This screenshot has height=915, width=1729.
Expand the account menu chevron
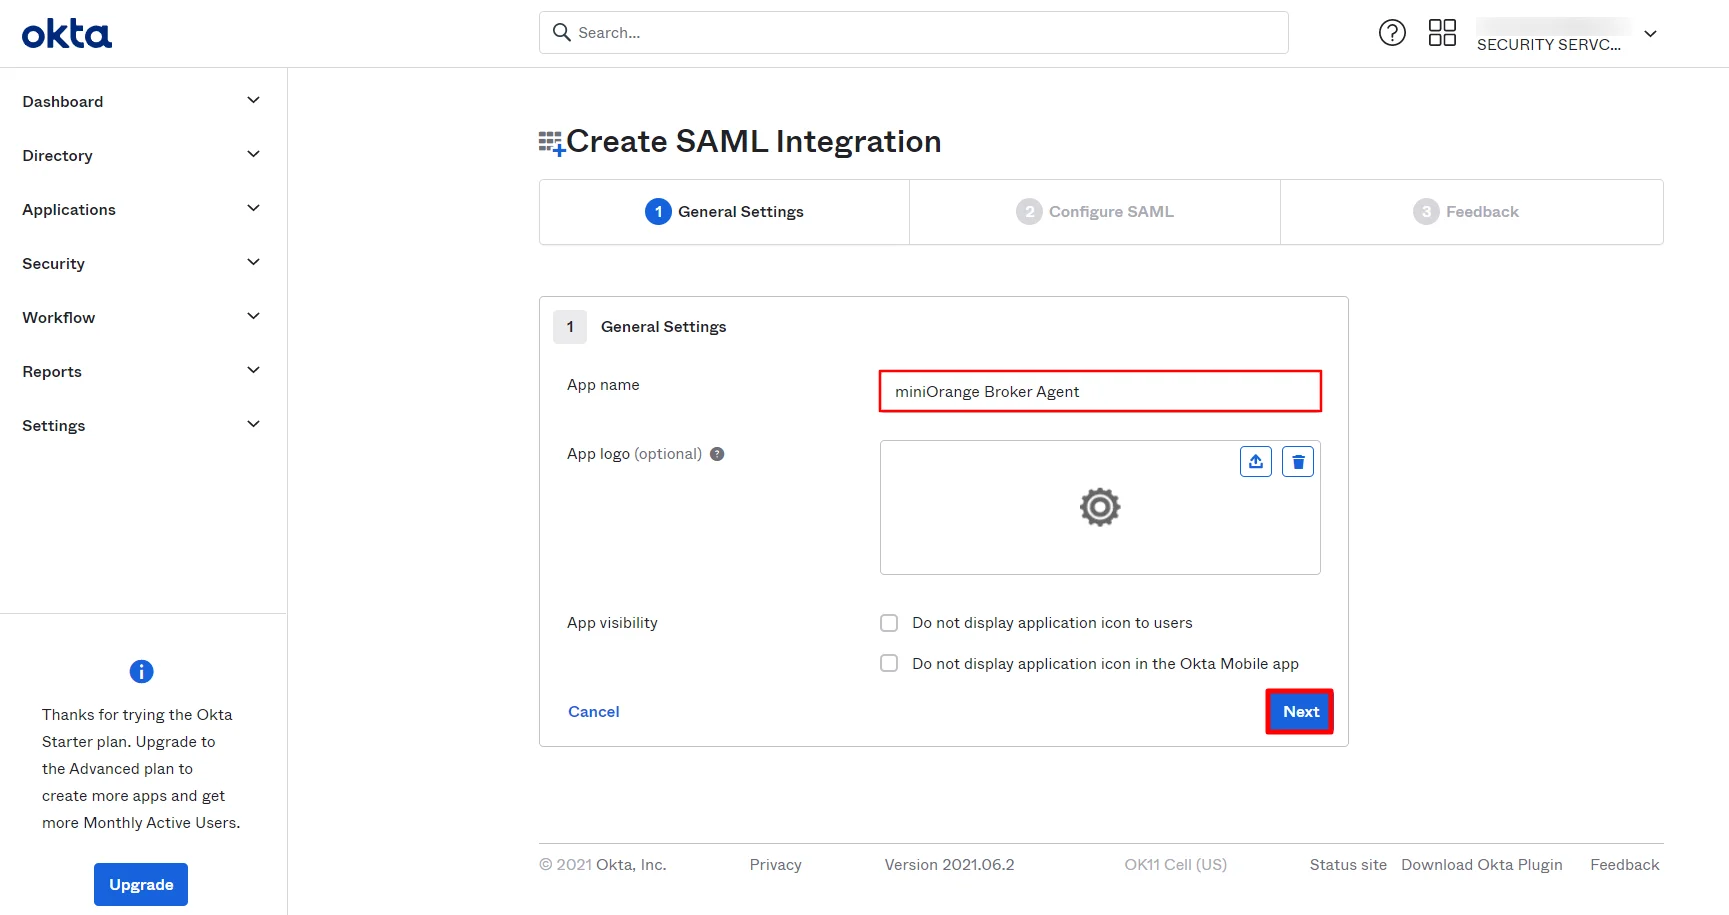1650,33
